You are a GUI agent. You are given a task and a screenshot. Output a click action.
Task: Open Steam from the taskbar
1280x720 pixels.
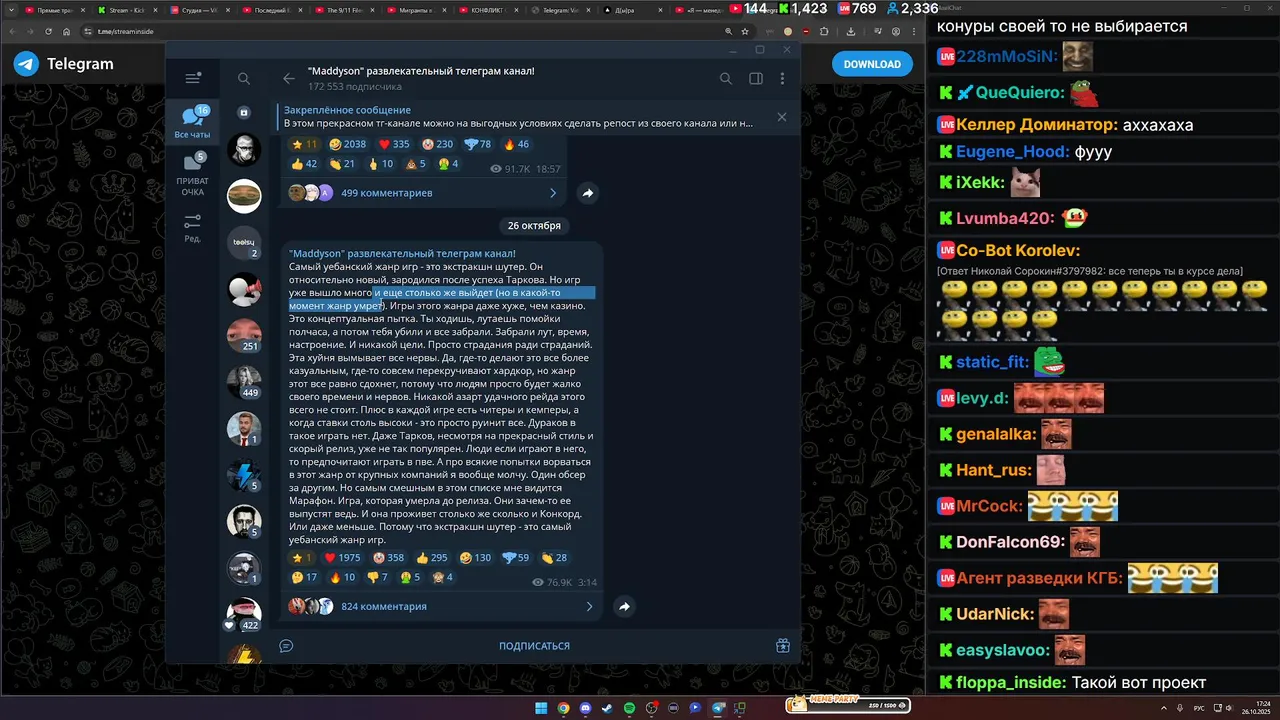click(607, 708)
